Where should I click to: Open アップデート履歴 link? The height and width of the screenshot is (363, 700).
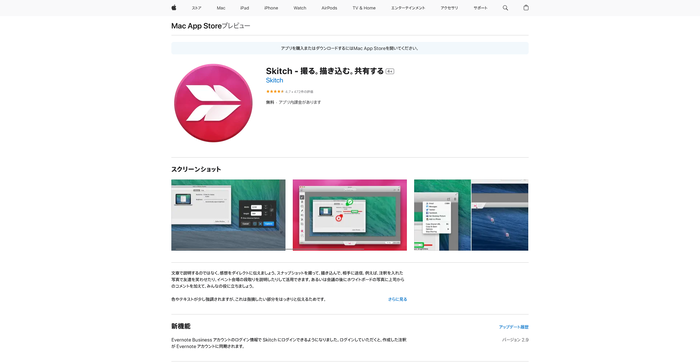click(x=513, y=327)
